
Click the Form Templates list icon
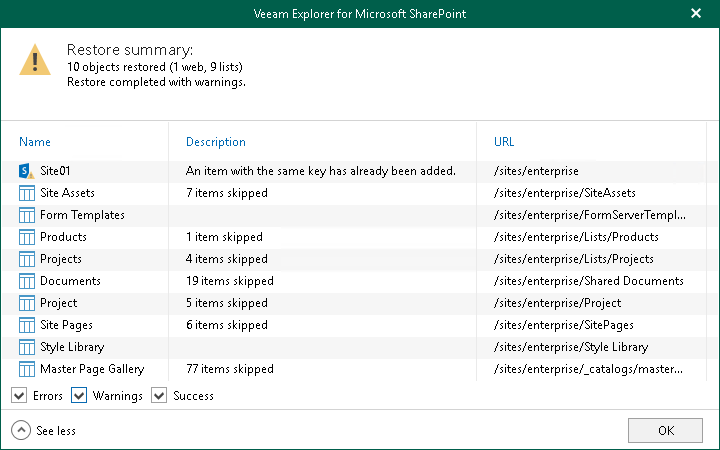click(x=27, y=215)
